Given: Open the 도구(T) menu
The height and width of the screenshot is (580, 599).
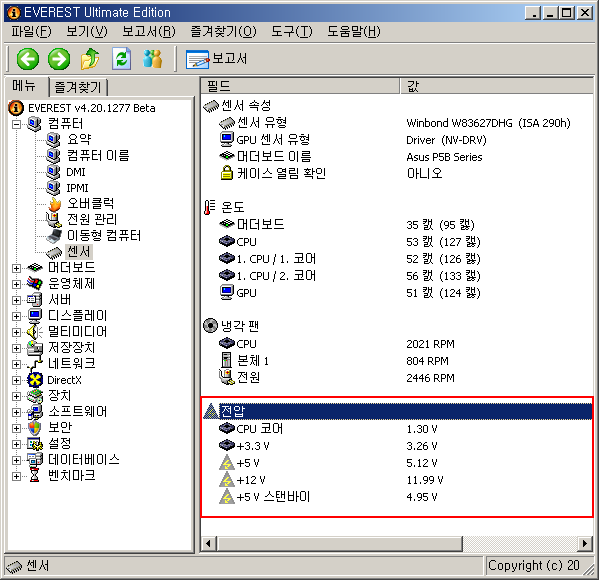Looking at the screenshot, I should [291, 32].
